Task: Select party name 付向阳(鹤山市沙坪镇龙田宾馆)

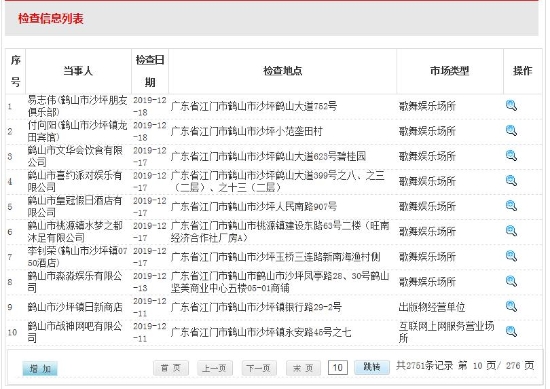Action: click(77, 131)
